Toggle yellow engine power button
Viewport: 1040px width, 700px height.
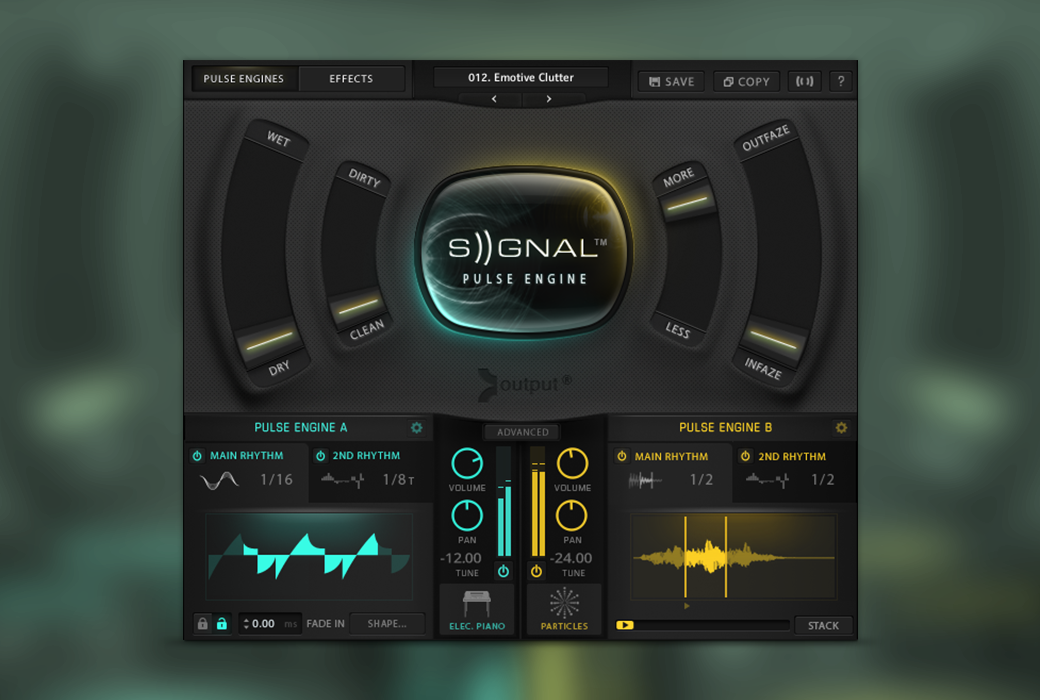tap(537, 571)
